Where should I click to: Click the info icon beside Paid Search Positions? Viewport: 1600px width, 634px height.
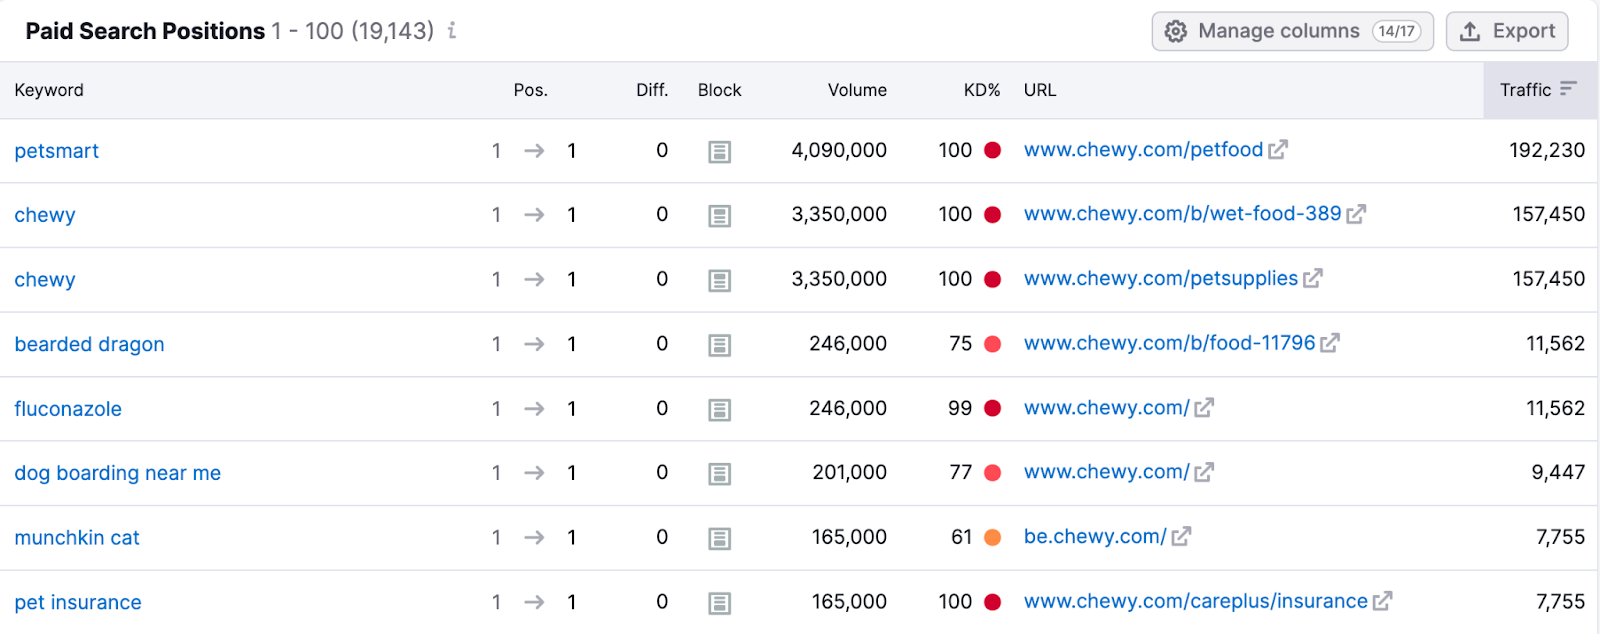[452, 31]
